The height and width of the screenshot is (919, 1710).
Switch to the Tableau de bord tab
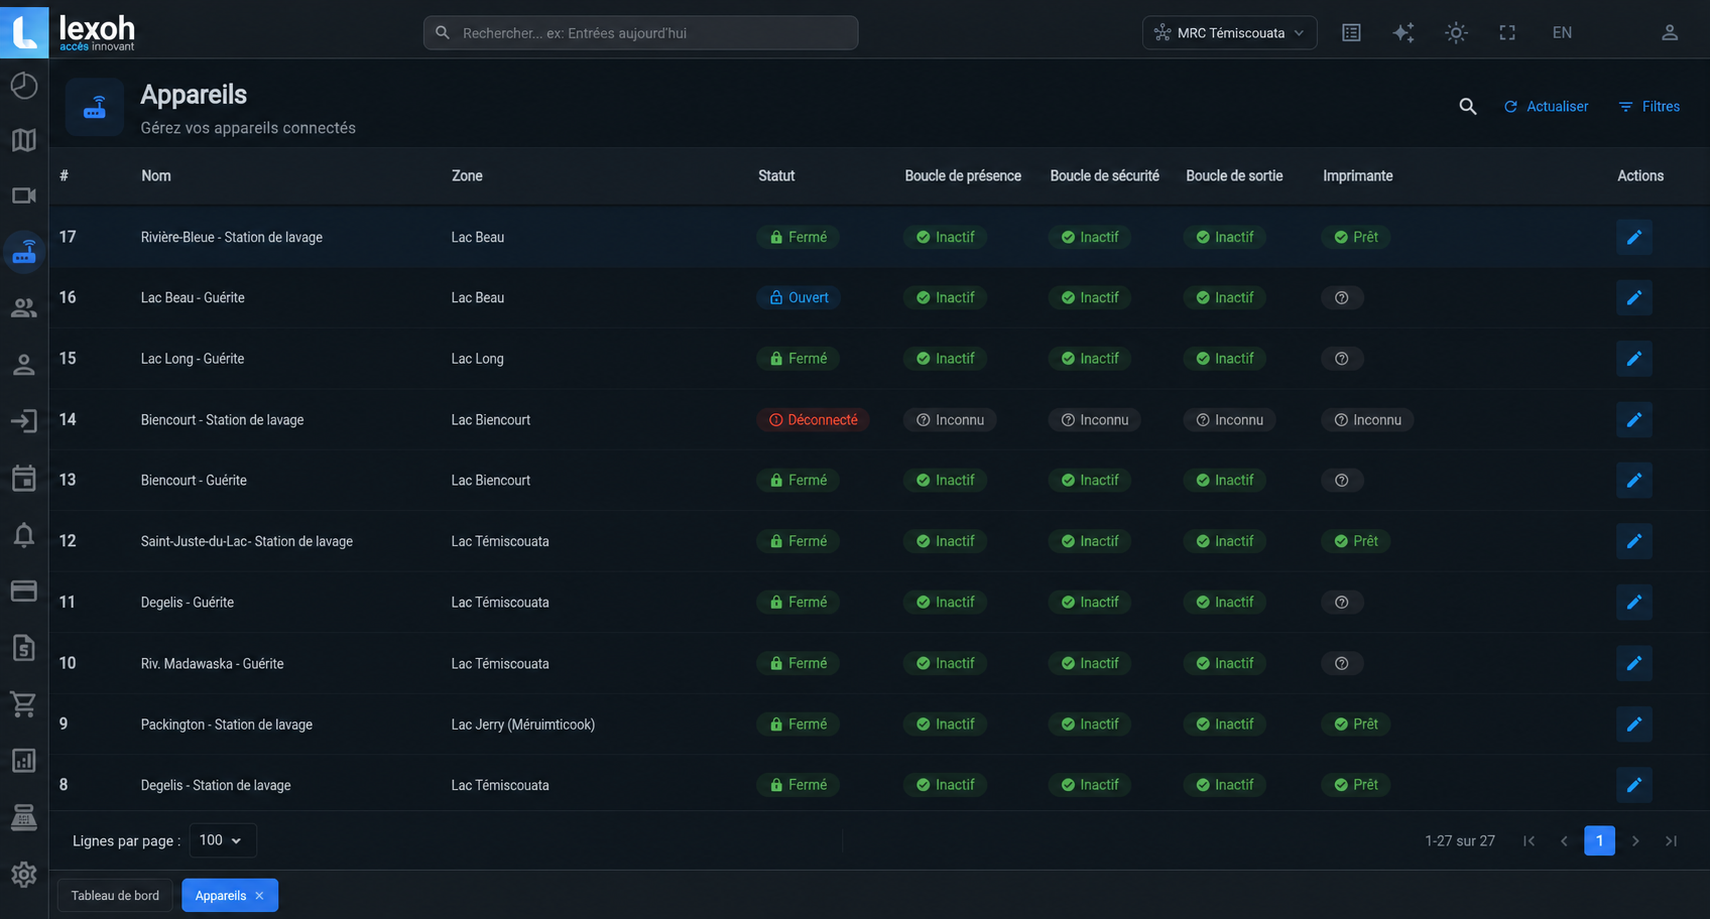pos(115,895)
